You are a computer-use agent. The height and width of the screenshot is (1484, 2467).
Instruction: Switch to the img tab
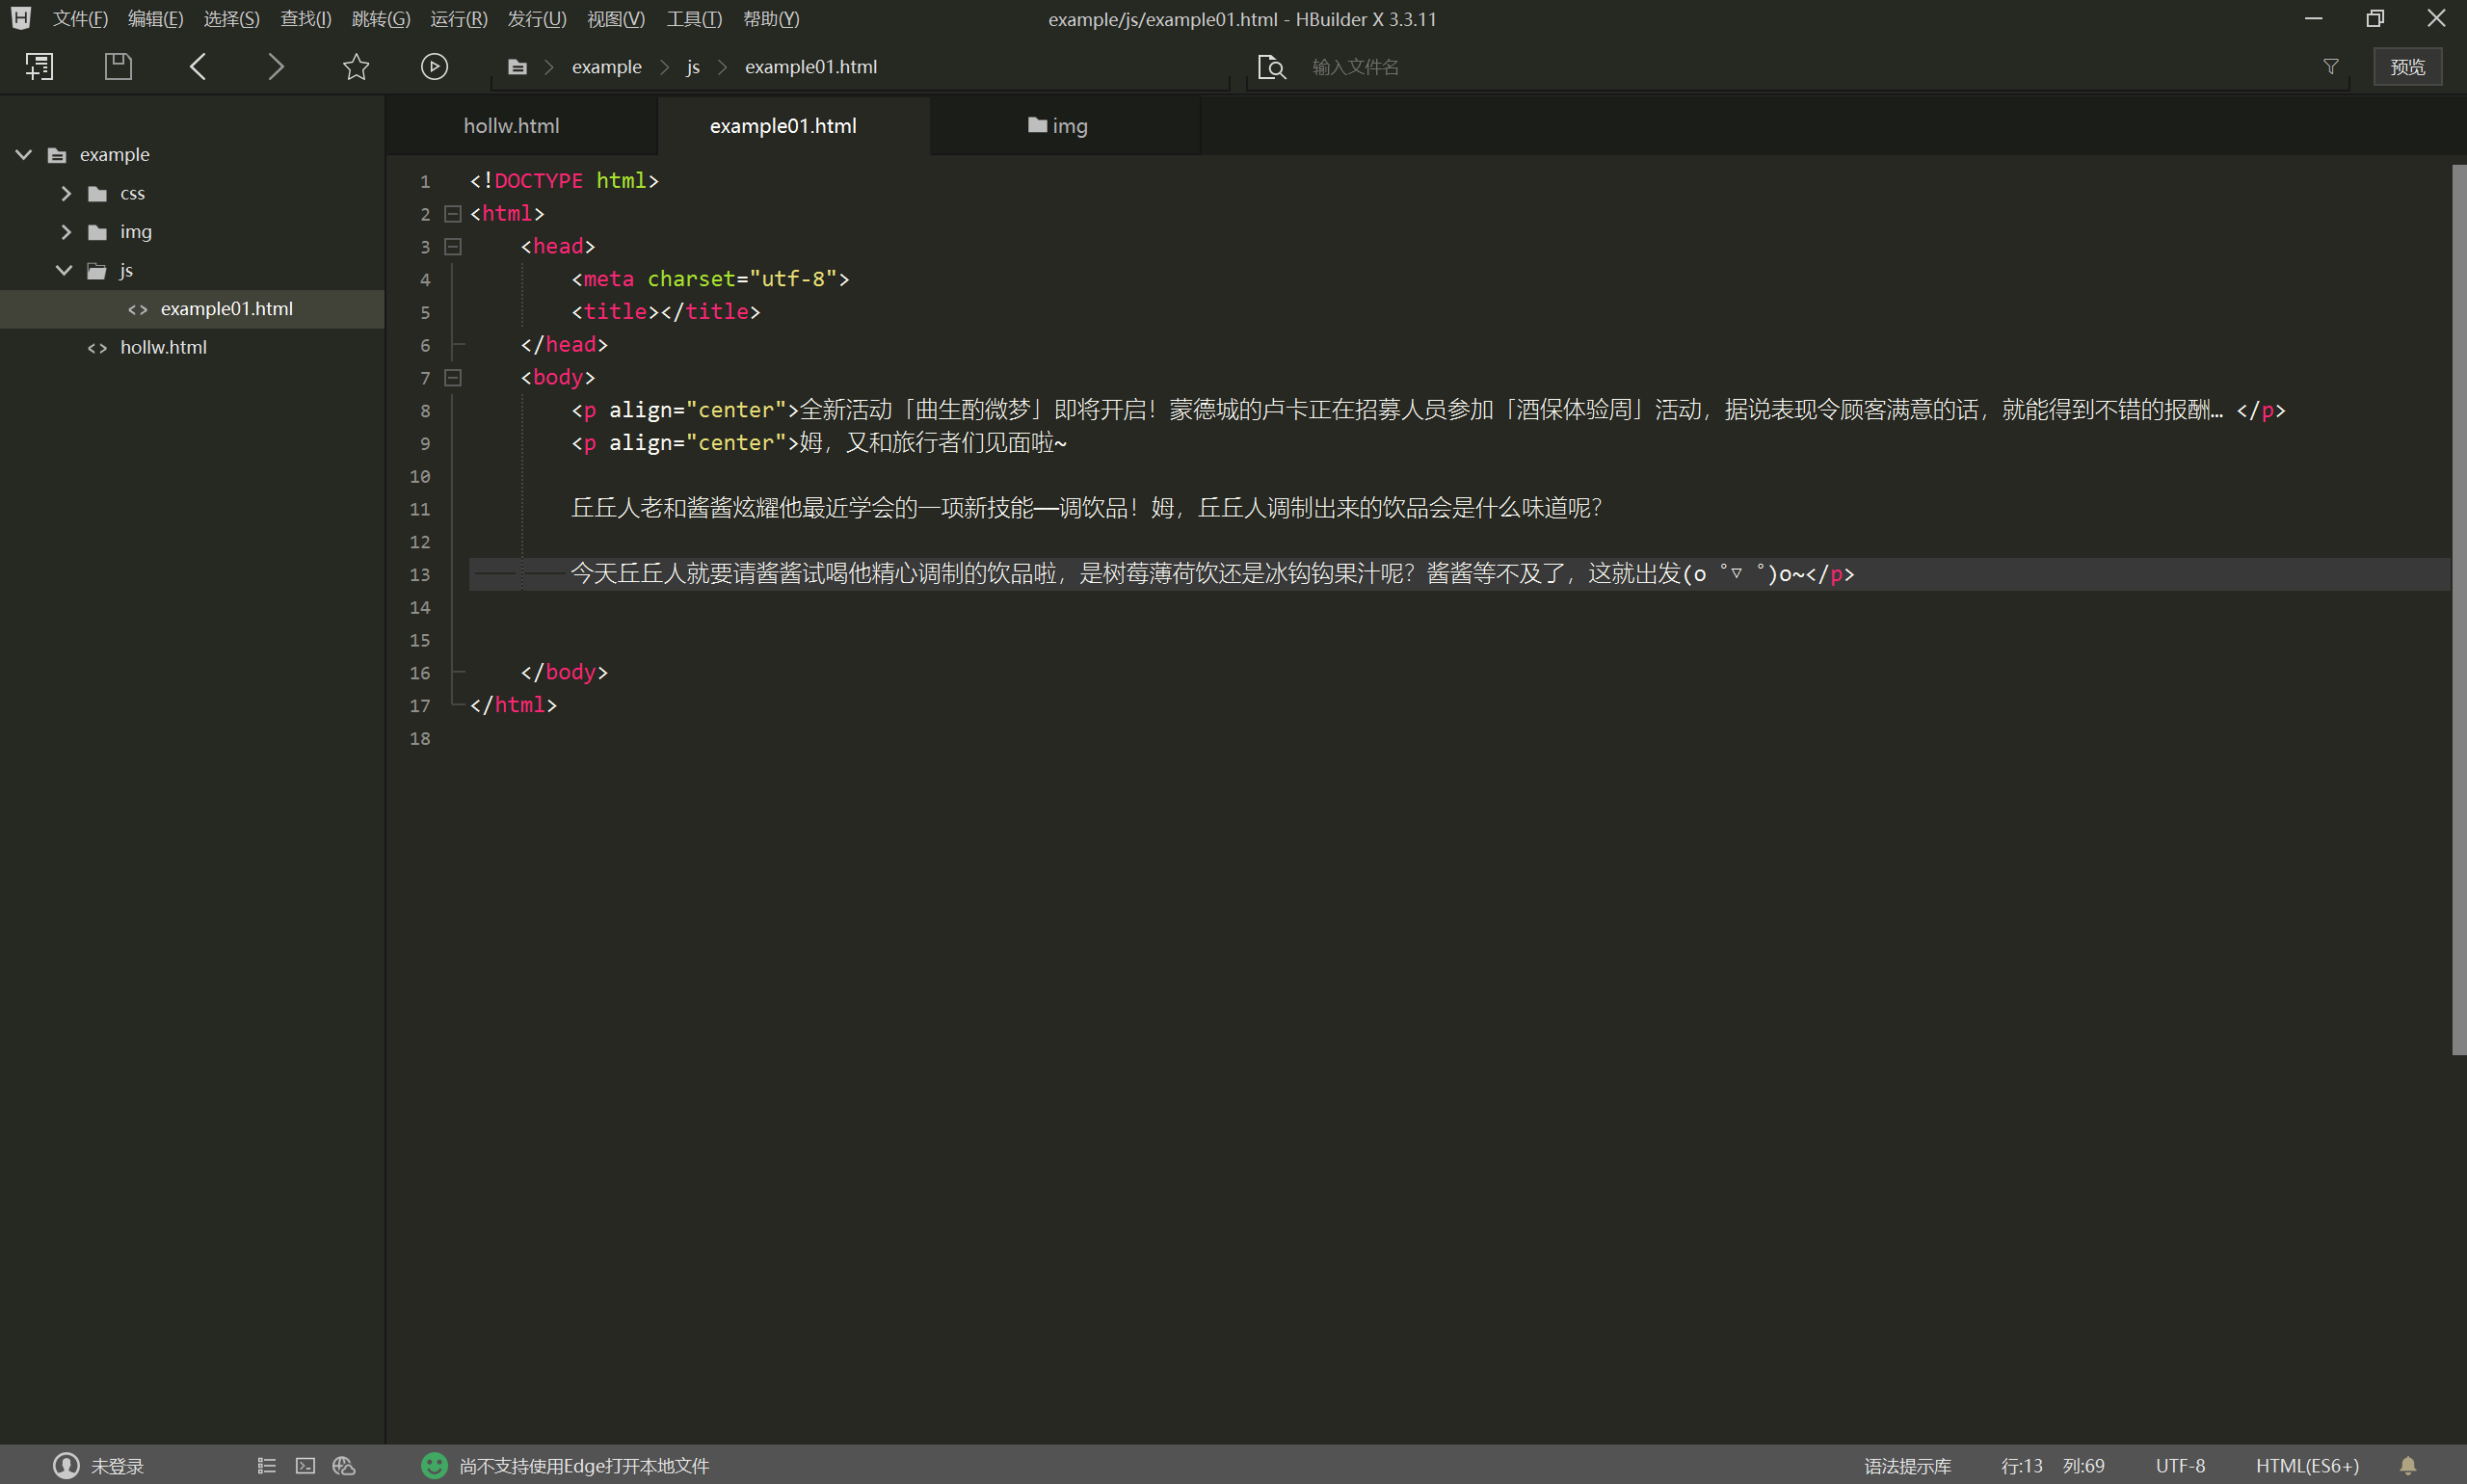pos(1066,126)
